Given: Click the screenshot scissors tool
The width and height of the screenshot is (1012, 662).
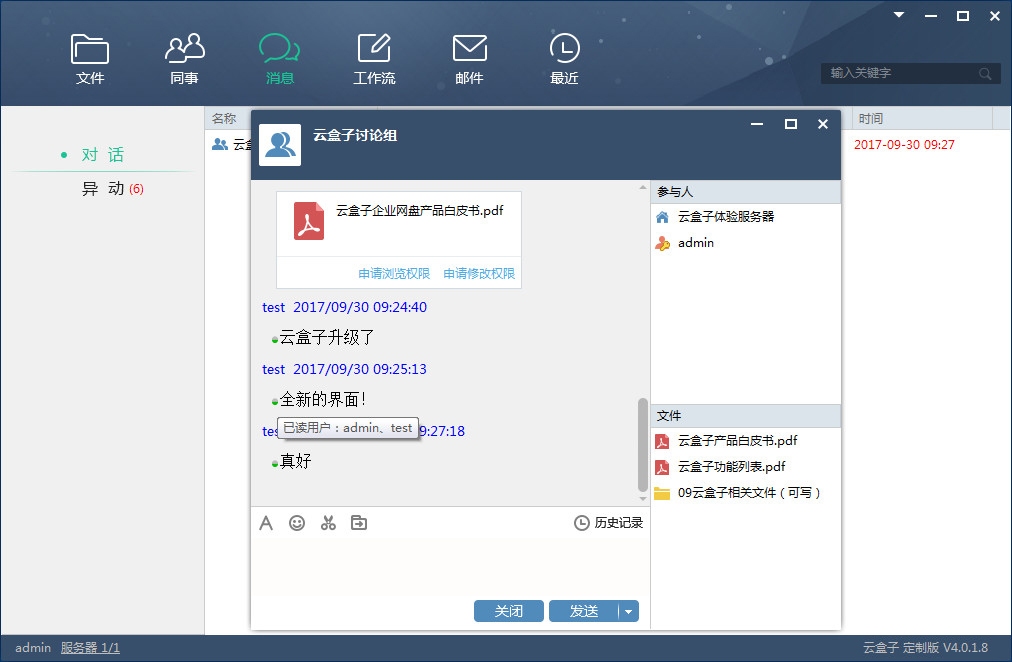Looking at the screenshot, I should (328, 523).
